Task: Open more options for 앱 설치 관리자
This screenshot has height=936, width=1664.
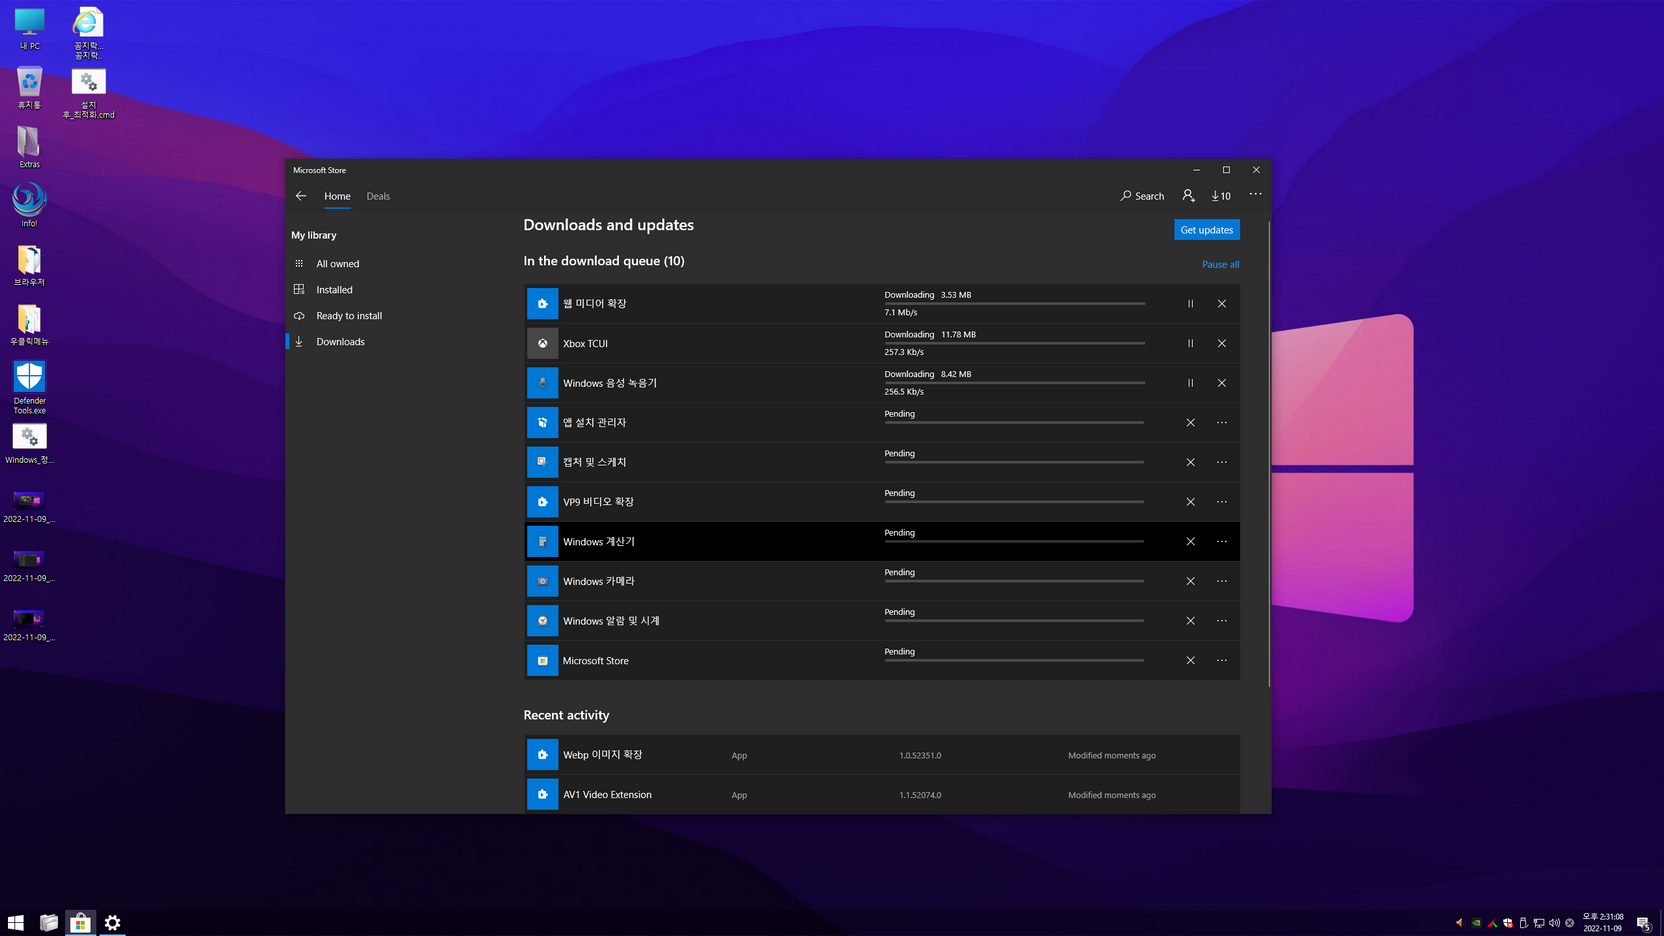Action: [1222, 422]
